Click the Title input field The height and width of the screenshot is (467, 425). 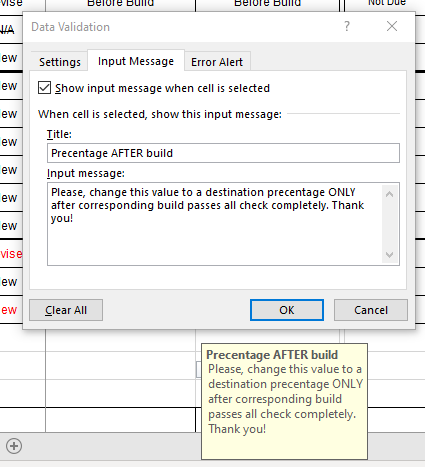pos(223,153)
